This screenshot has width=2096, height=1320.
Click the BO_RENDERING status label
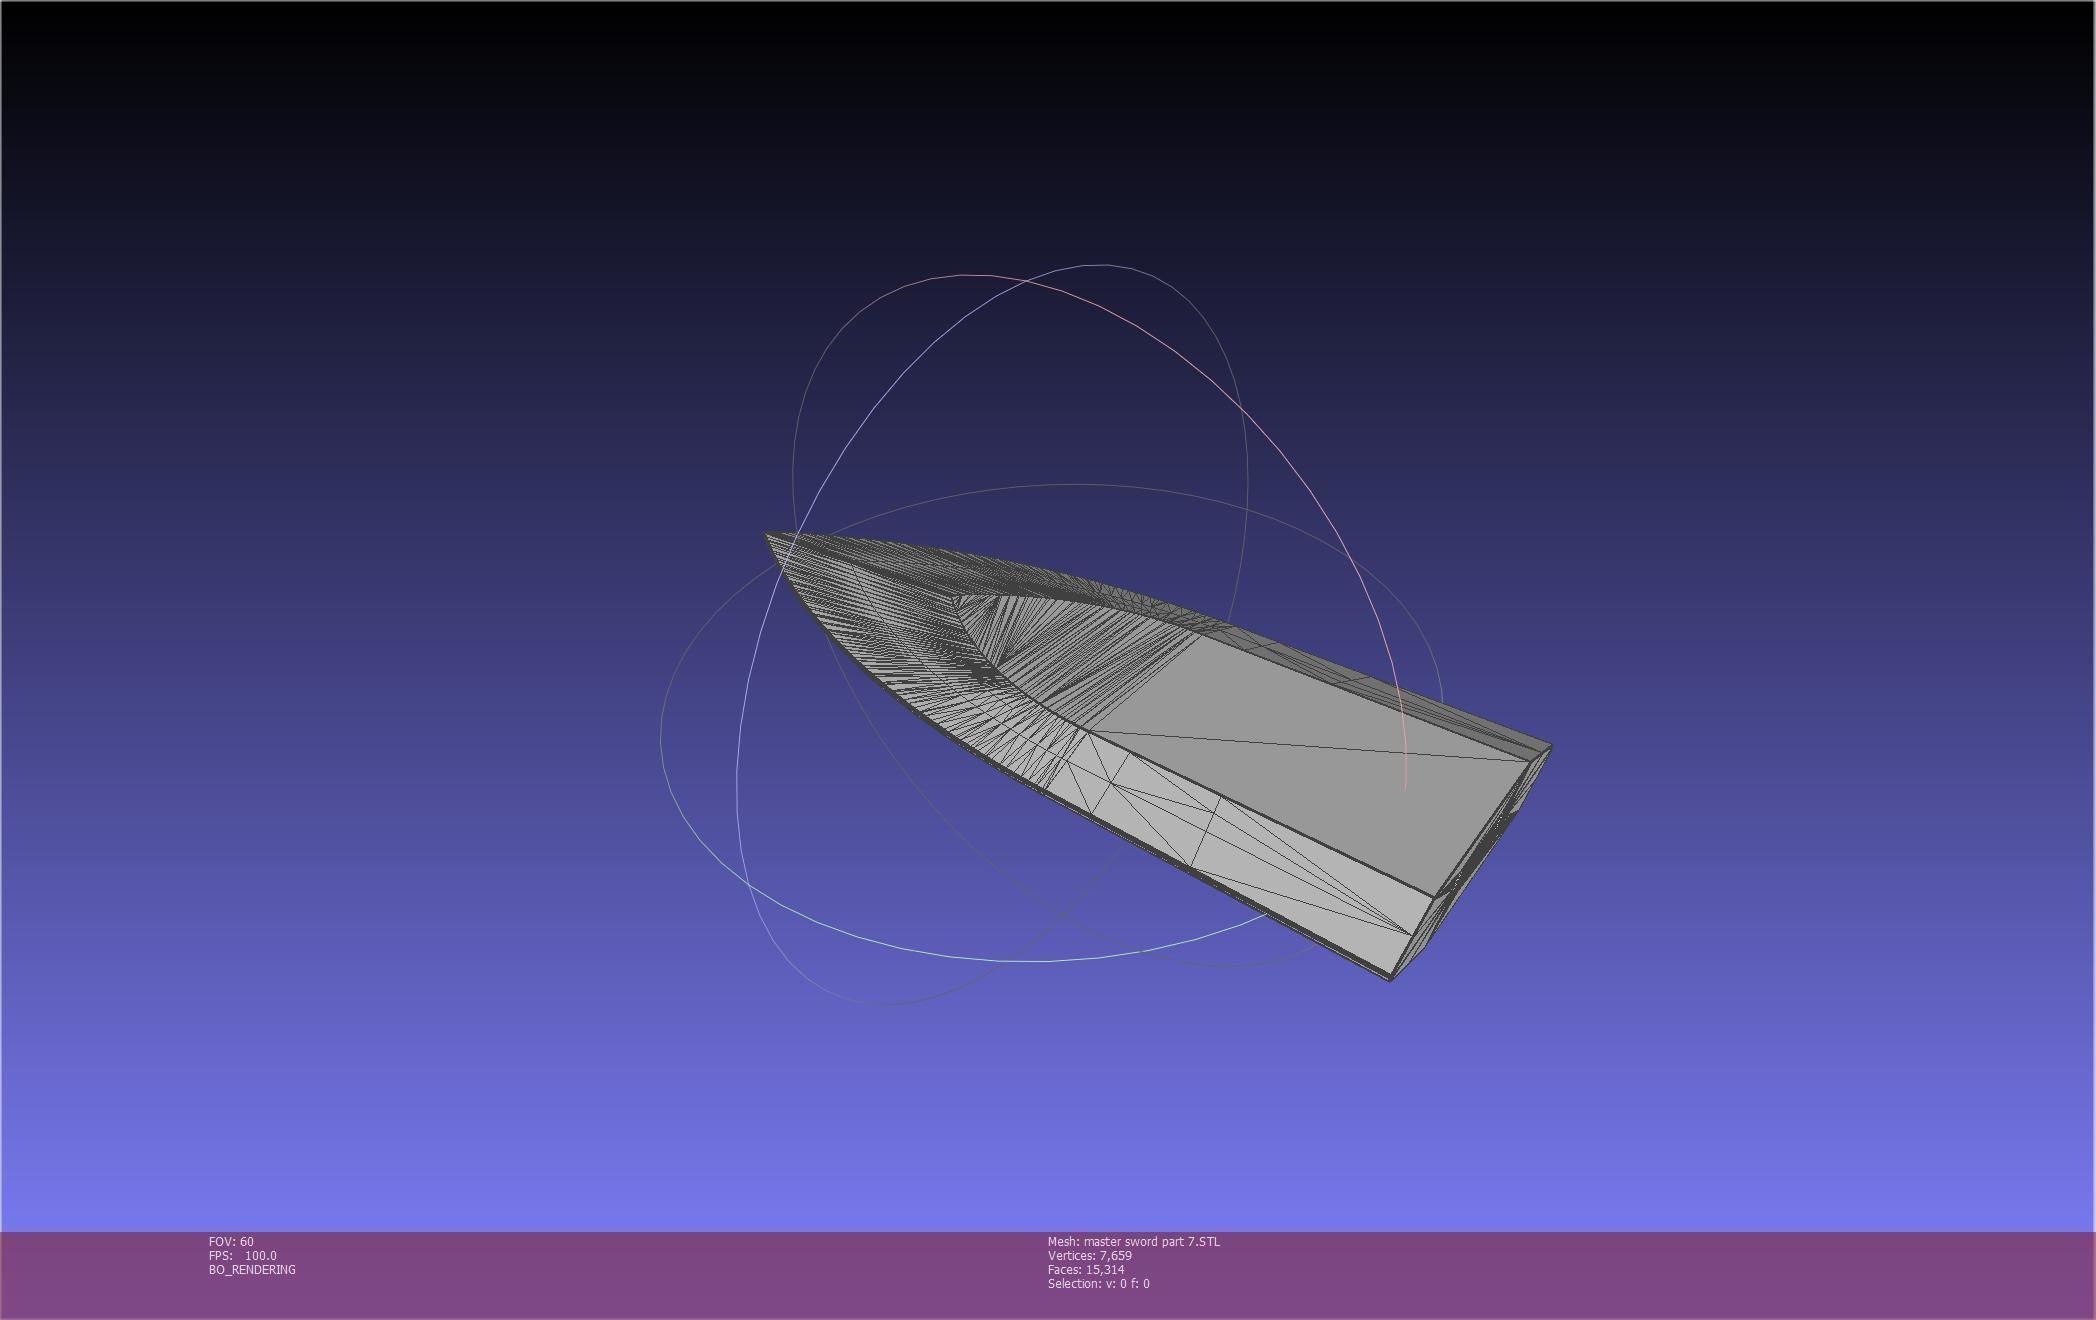click(x=252, y=1270)
